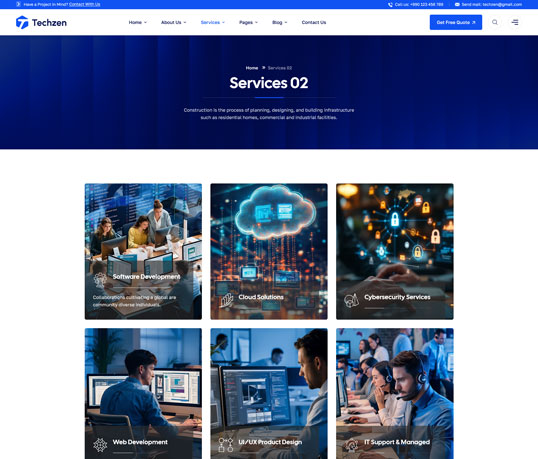Click the UI/UX Product Design card icon

pyautogui.click(x=226, y=445)
